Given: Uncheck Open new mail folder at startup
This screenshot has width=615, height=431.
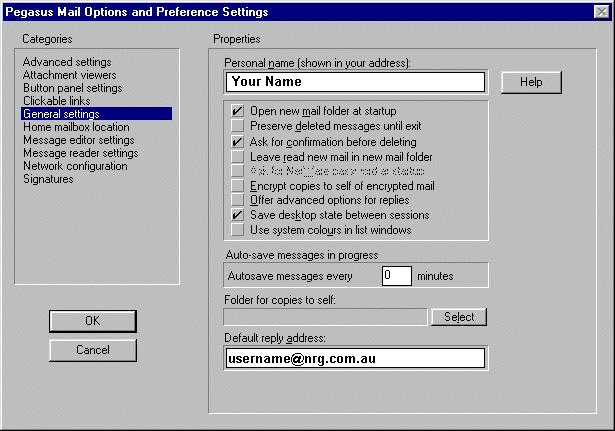Looking at the screenshot, I should coord(237,111).
